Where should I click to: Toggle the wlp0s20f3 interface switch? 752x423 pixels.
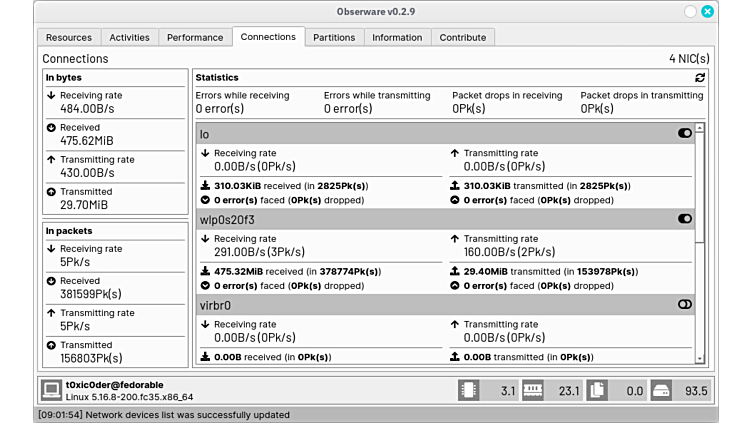coord(685,219)
